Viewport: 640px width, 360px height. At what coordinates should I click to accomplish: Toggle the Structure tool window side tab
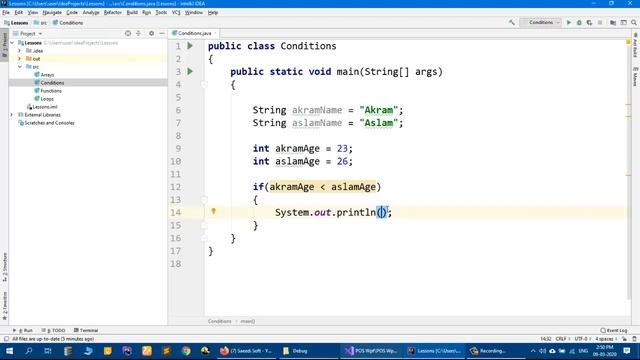pos(4,267)
